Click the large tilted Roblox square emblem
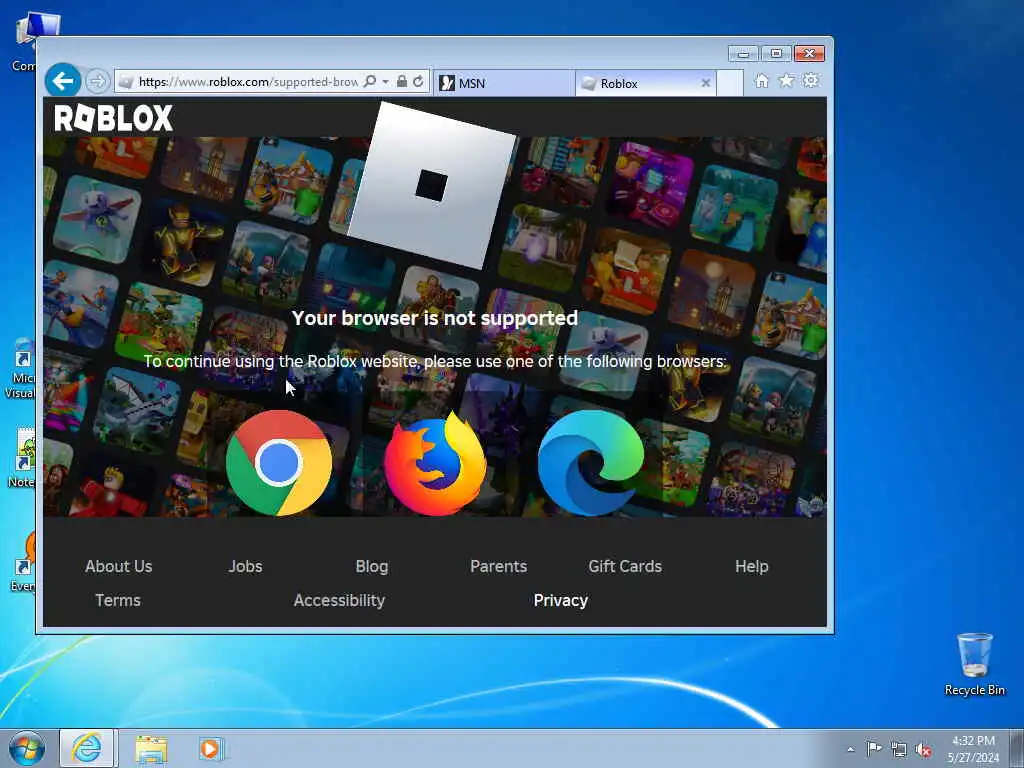Screen dimensions: 1024x768 pyautogui.click(x=432, y=185)
